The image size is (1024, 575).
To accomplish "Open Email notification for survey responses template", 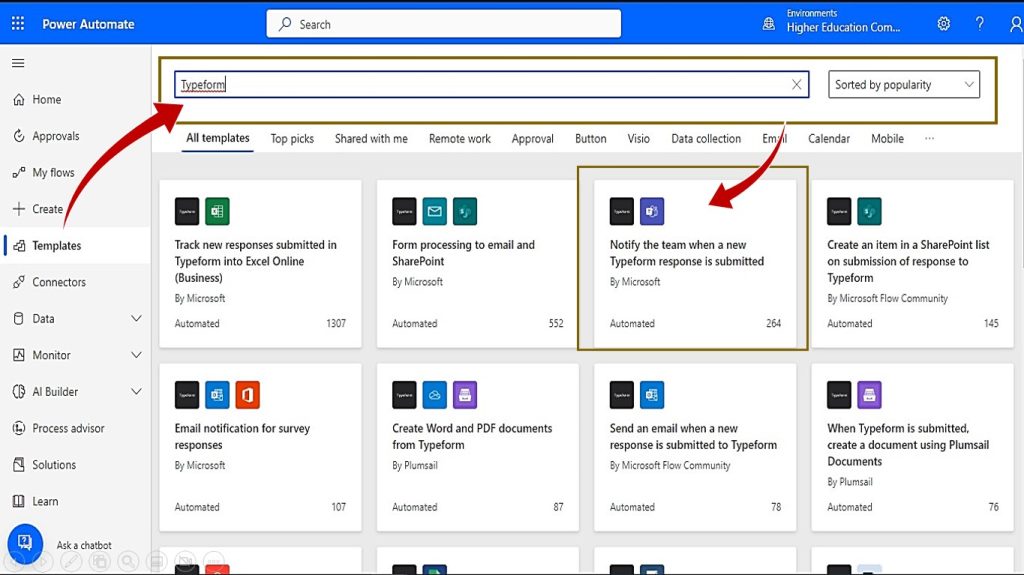I will point(260,447).
